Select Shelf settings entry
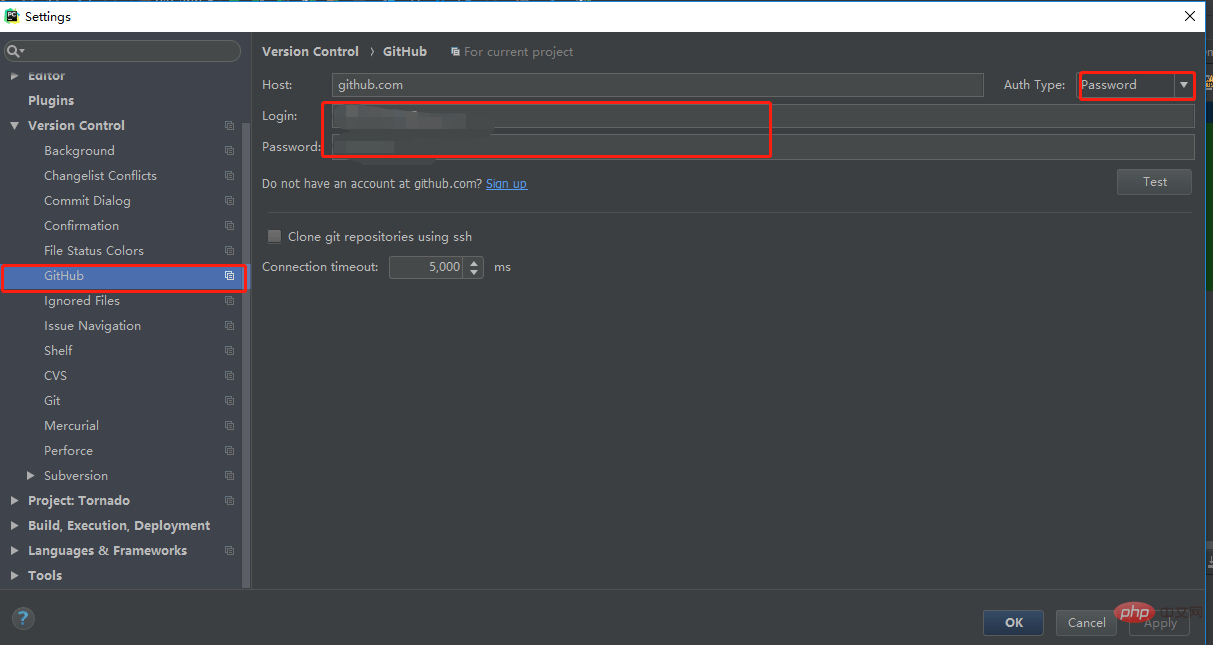The width and height of the screenshot is (1213, 645). (58, 351)
